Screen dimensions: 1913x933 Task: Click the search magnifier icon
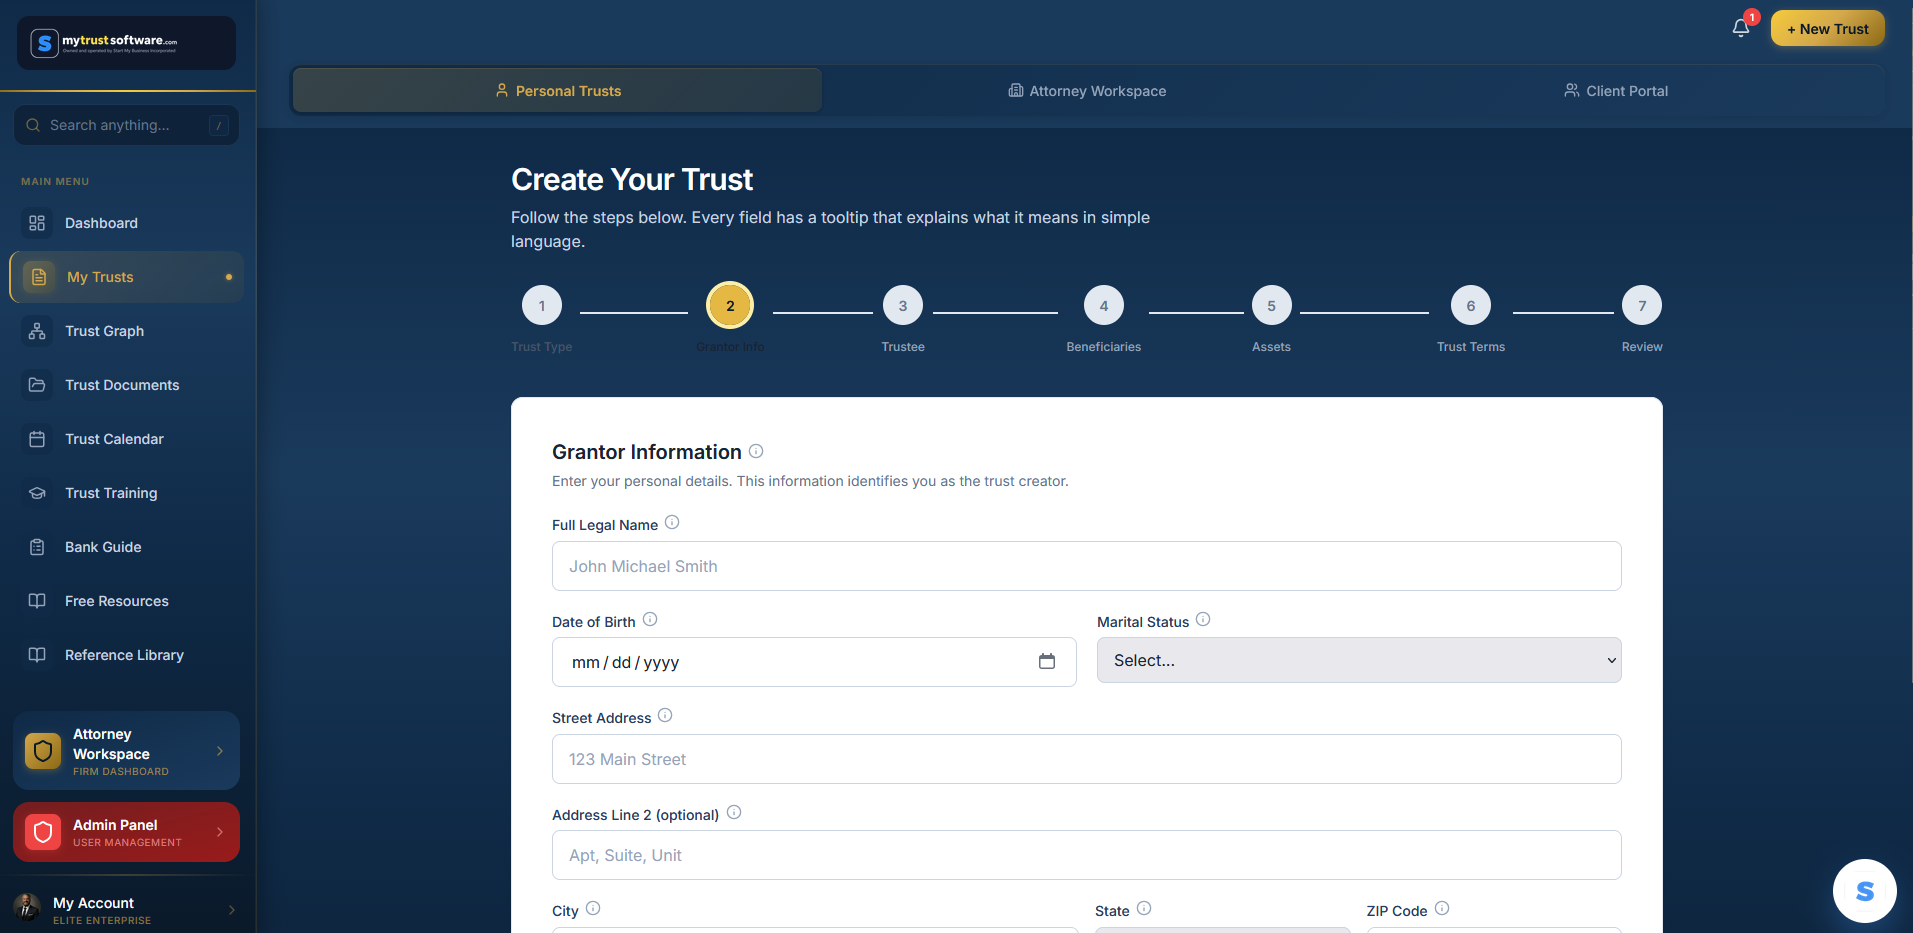(33, 125)
